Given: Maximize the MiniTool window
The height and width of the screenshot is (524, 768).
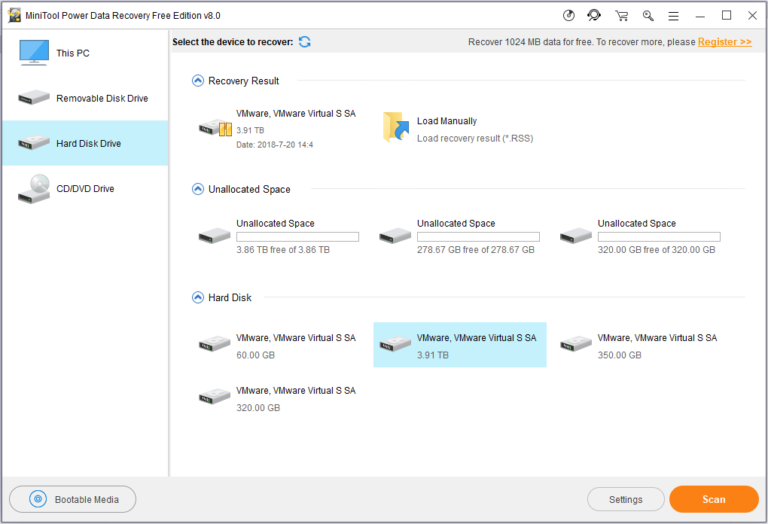Looking at the screenshot, I should (726, 16).
